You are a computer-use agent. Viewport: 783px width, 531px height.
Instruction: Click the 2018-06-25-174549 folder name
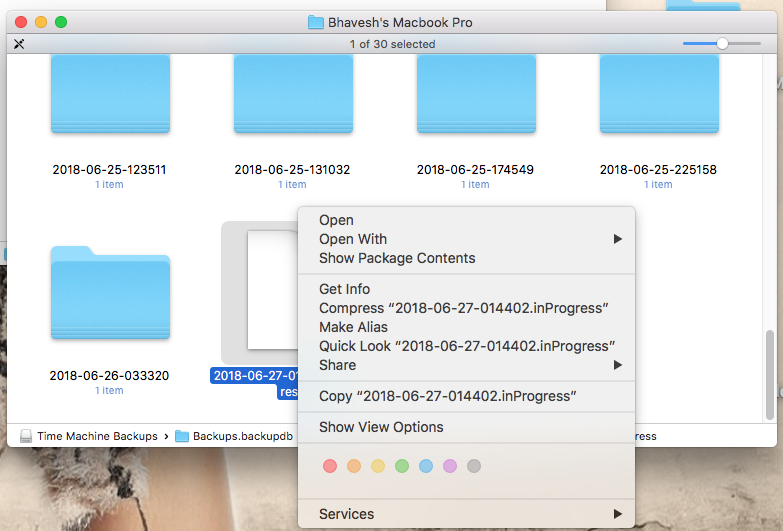475,170
